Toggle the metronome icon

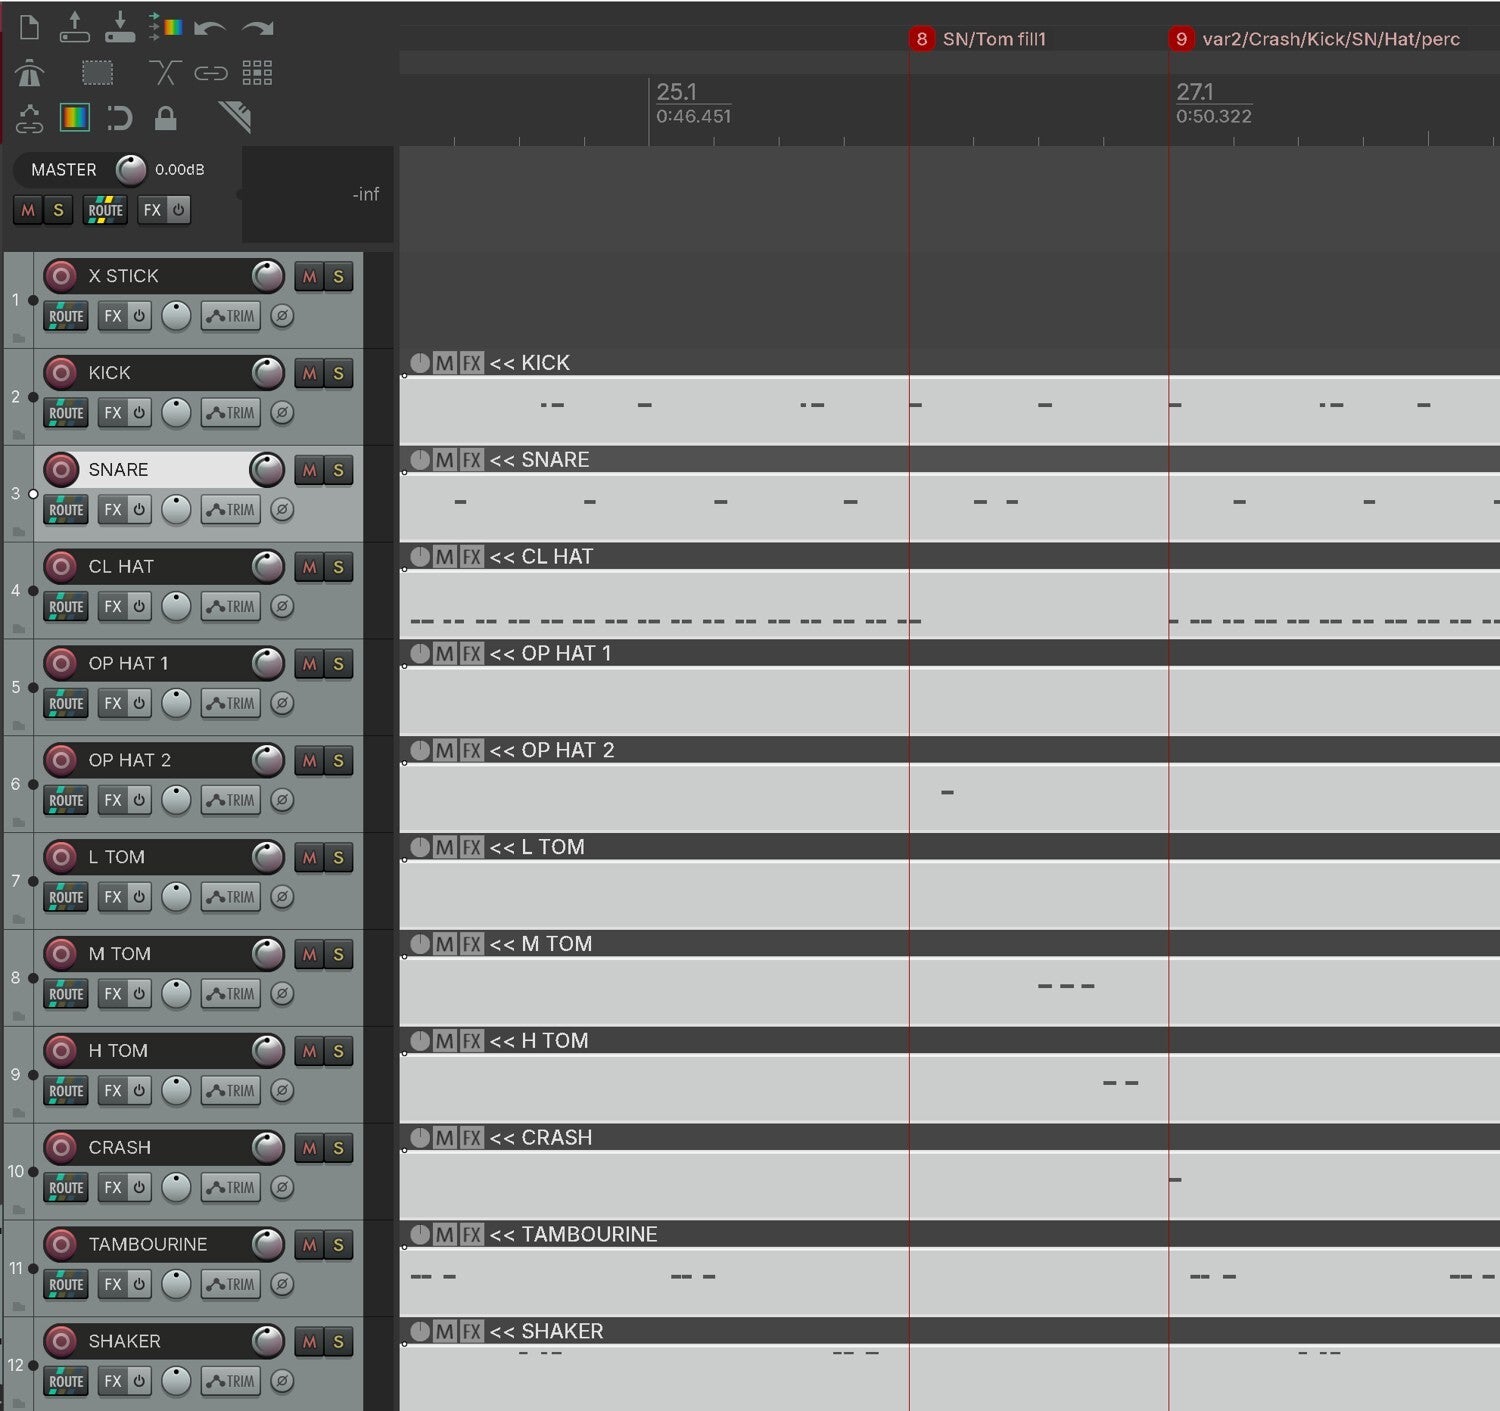[x=30, y=73]
